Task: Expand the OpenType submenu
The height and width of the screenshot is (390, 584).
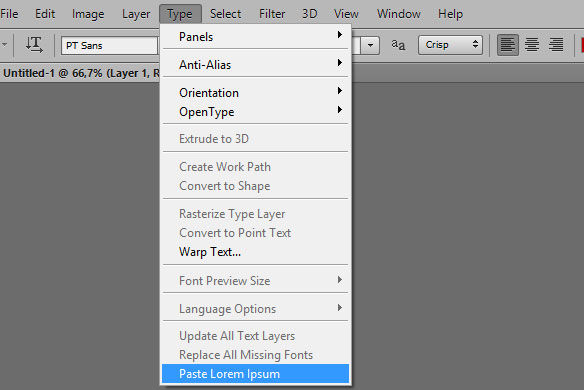Action: point(256,111)
